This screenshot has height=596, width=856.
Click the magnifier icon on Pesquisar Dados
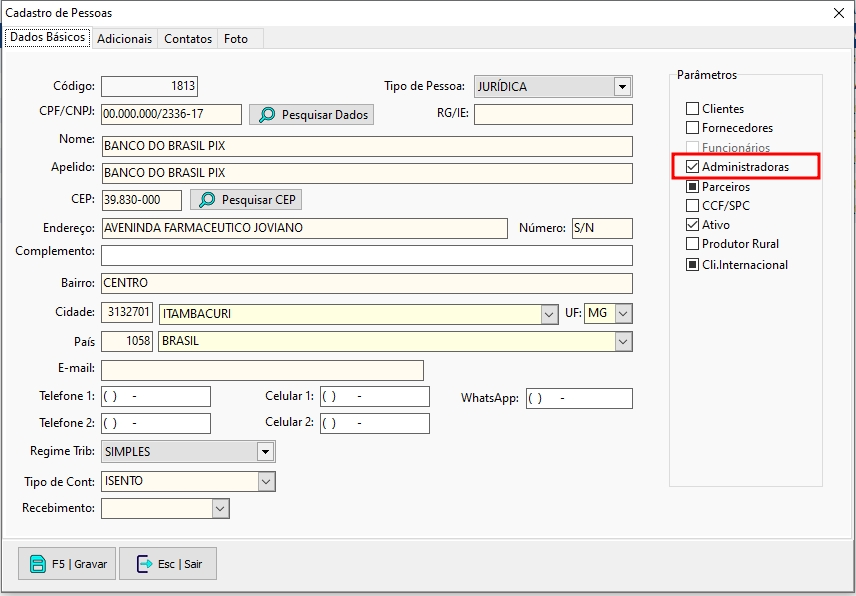[x=267, y=115]
